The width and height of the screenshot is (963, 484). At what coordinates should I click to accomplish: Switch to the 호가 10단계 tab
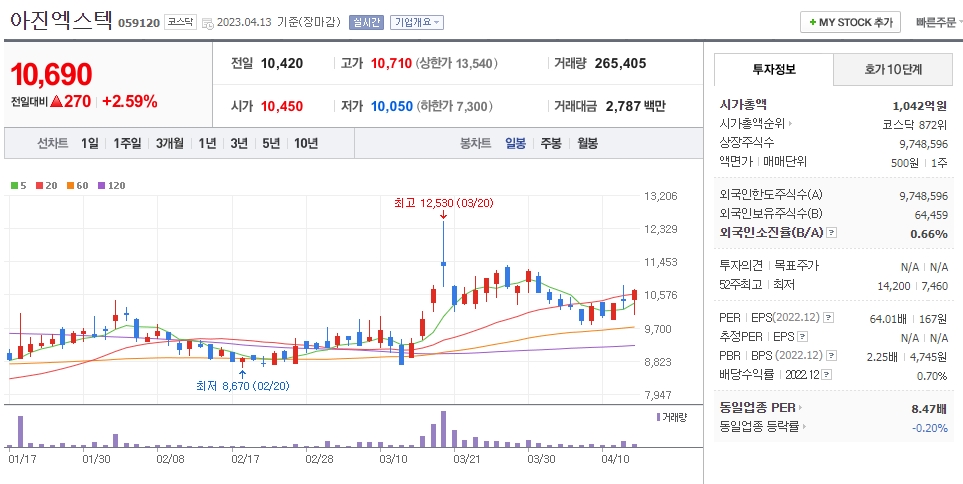(x=892, y=69)
